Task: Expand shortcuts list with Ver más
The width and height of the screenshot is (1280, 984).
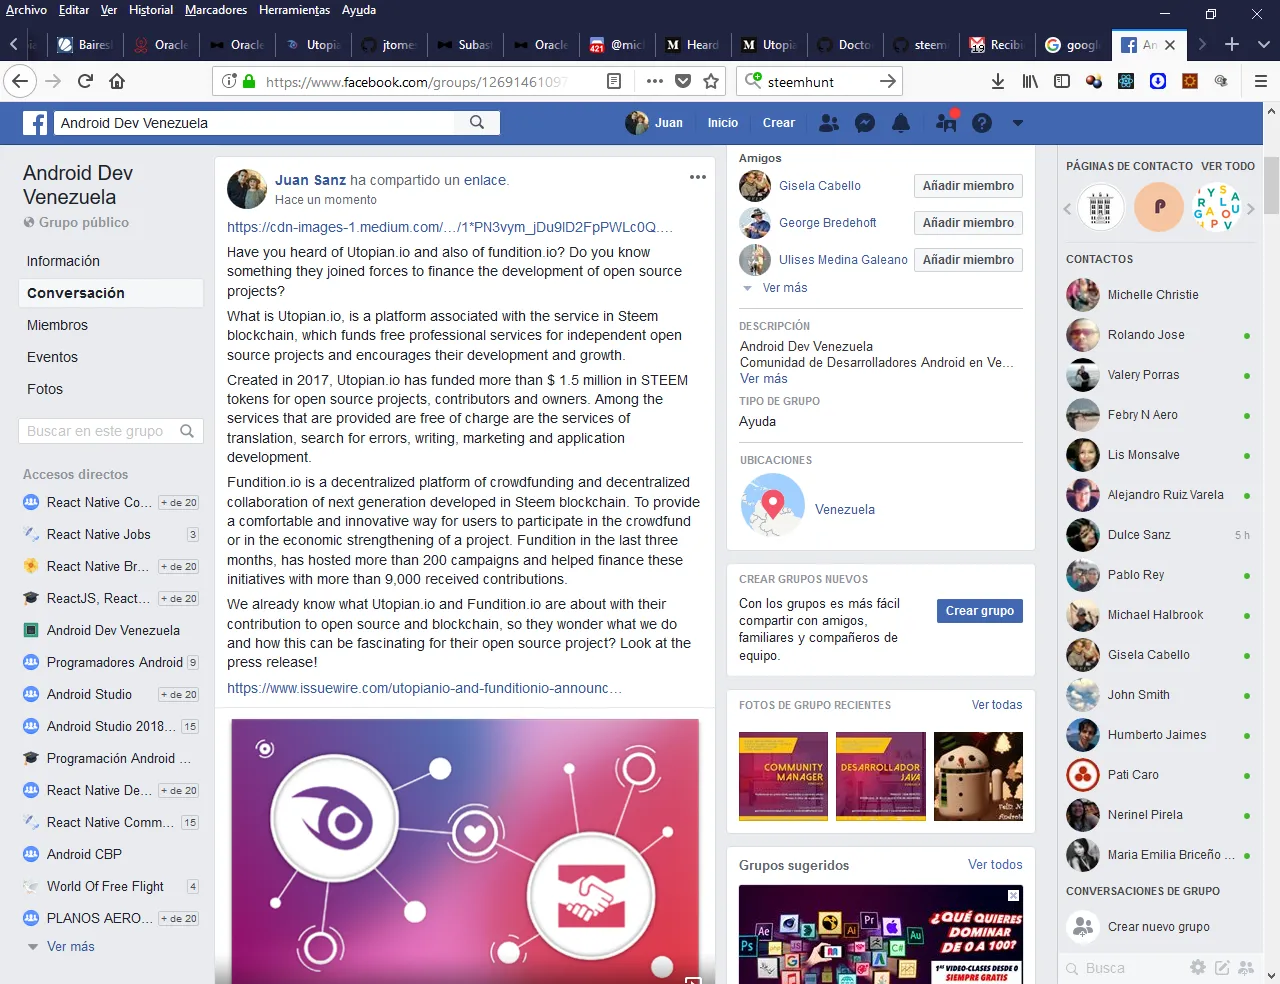Action: pyautogui.click(x=70, y=946)
